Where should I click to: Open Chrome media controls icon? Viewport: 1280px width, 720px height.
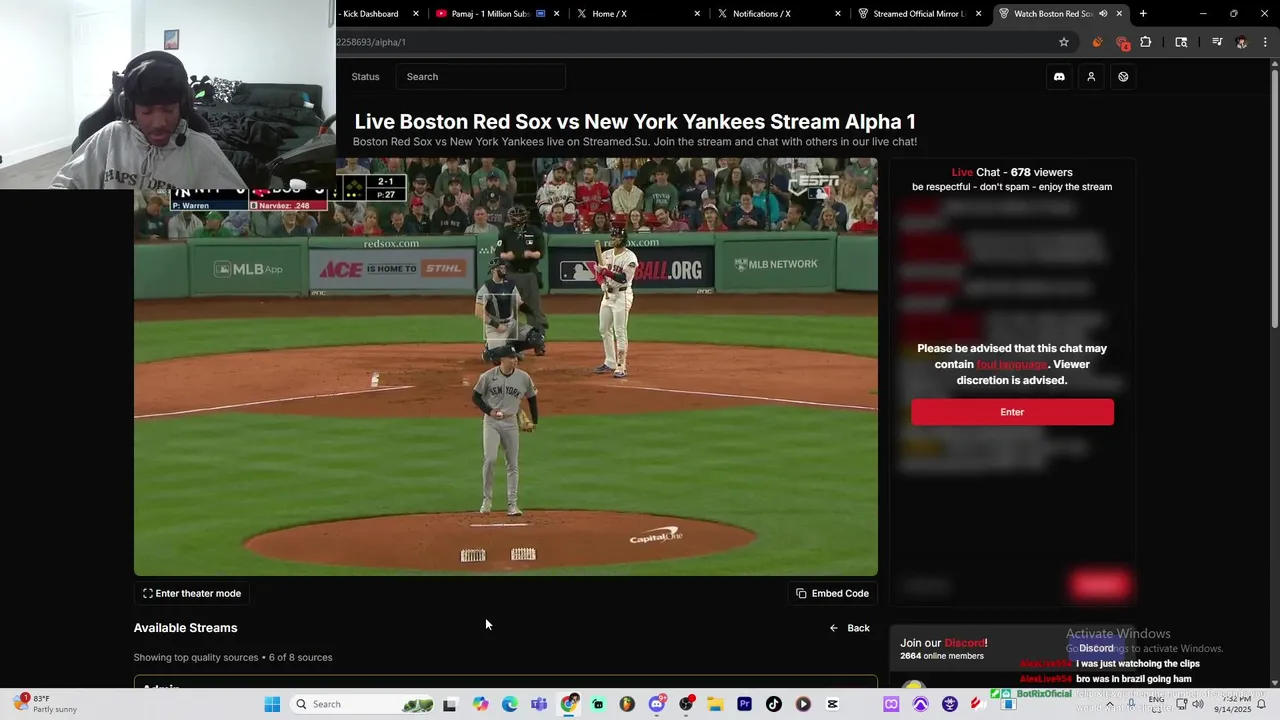1217,42
